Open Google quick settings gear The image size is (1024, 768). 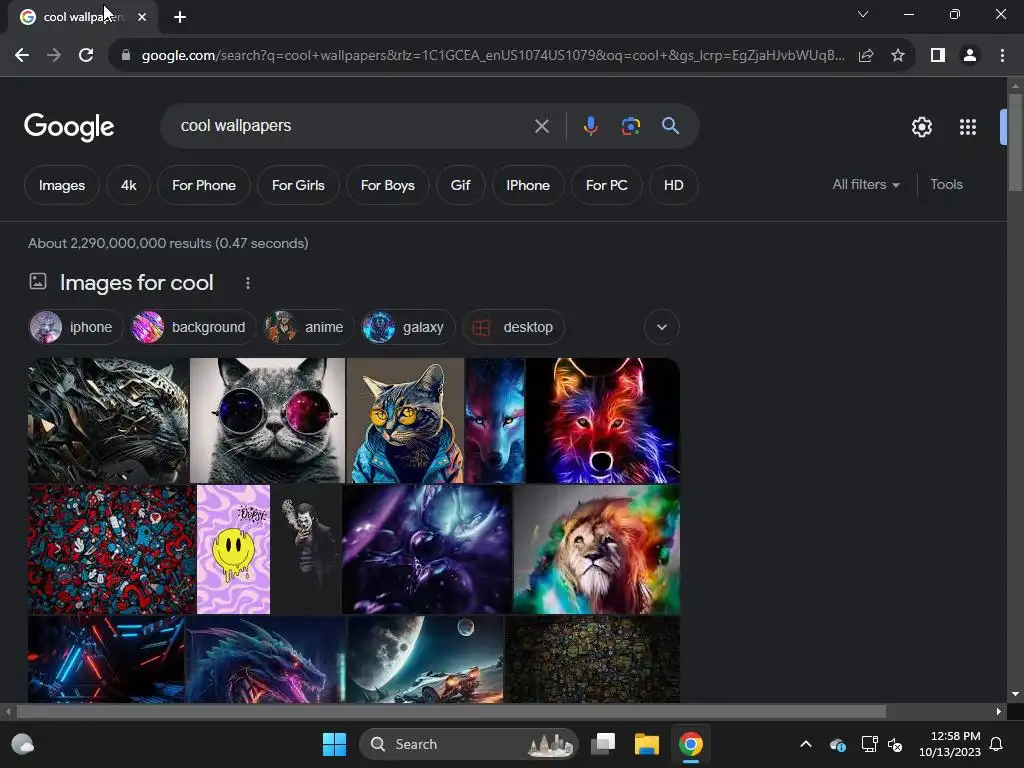(x=921, y=127)
